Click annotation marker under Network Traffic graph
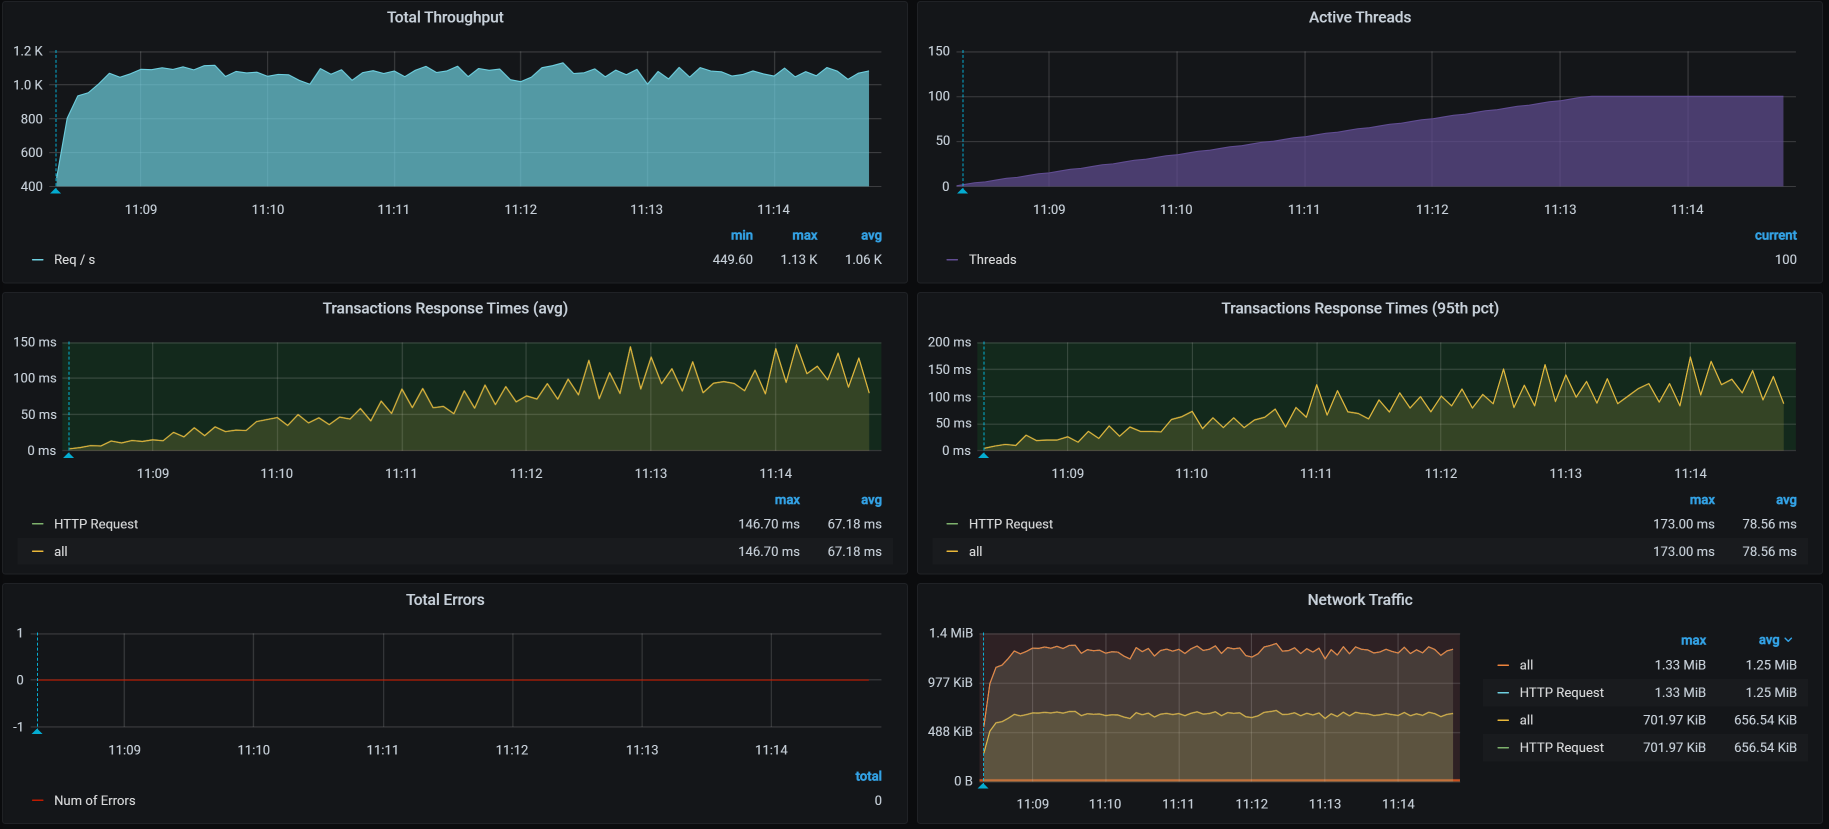The image size is (1829, 829). 984,785
